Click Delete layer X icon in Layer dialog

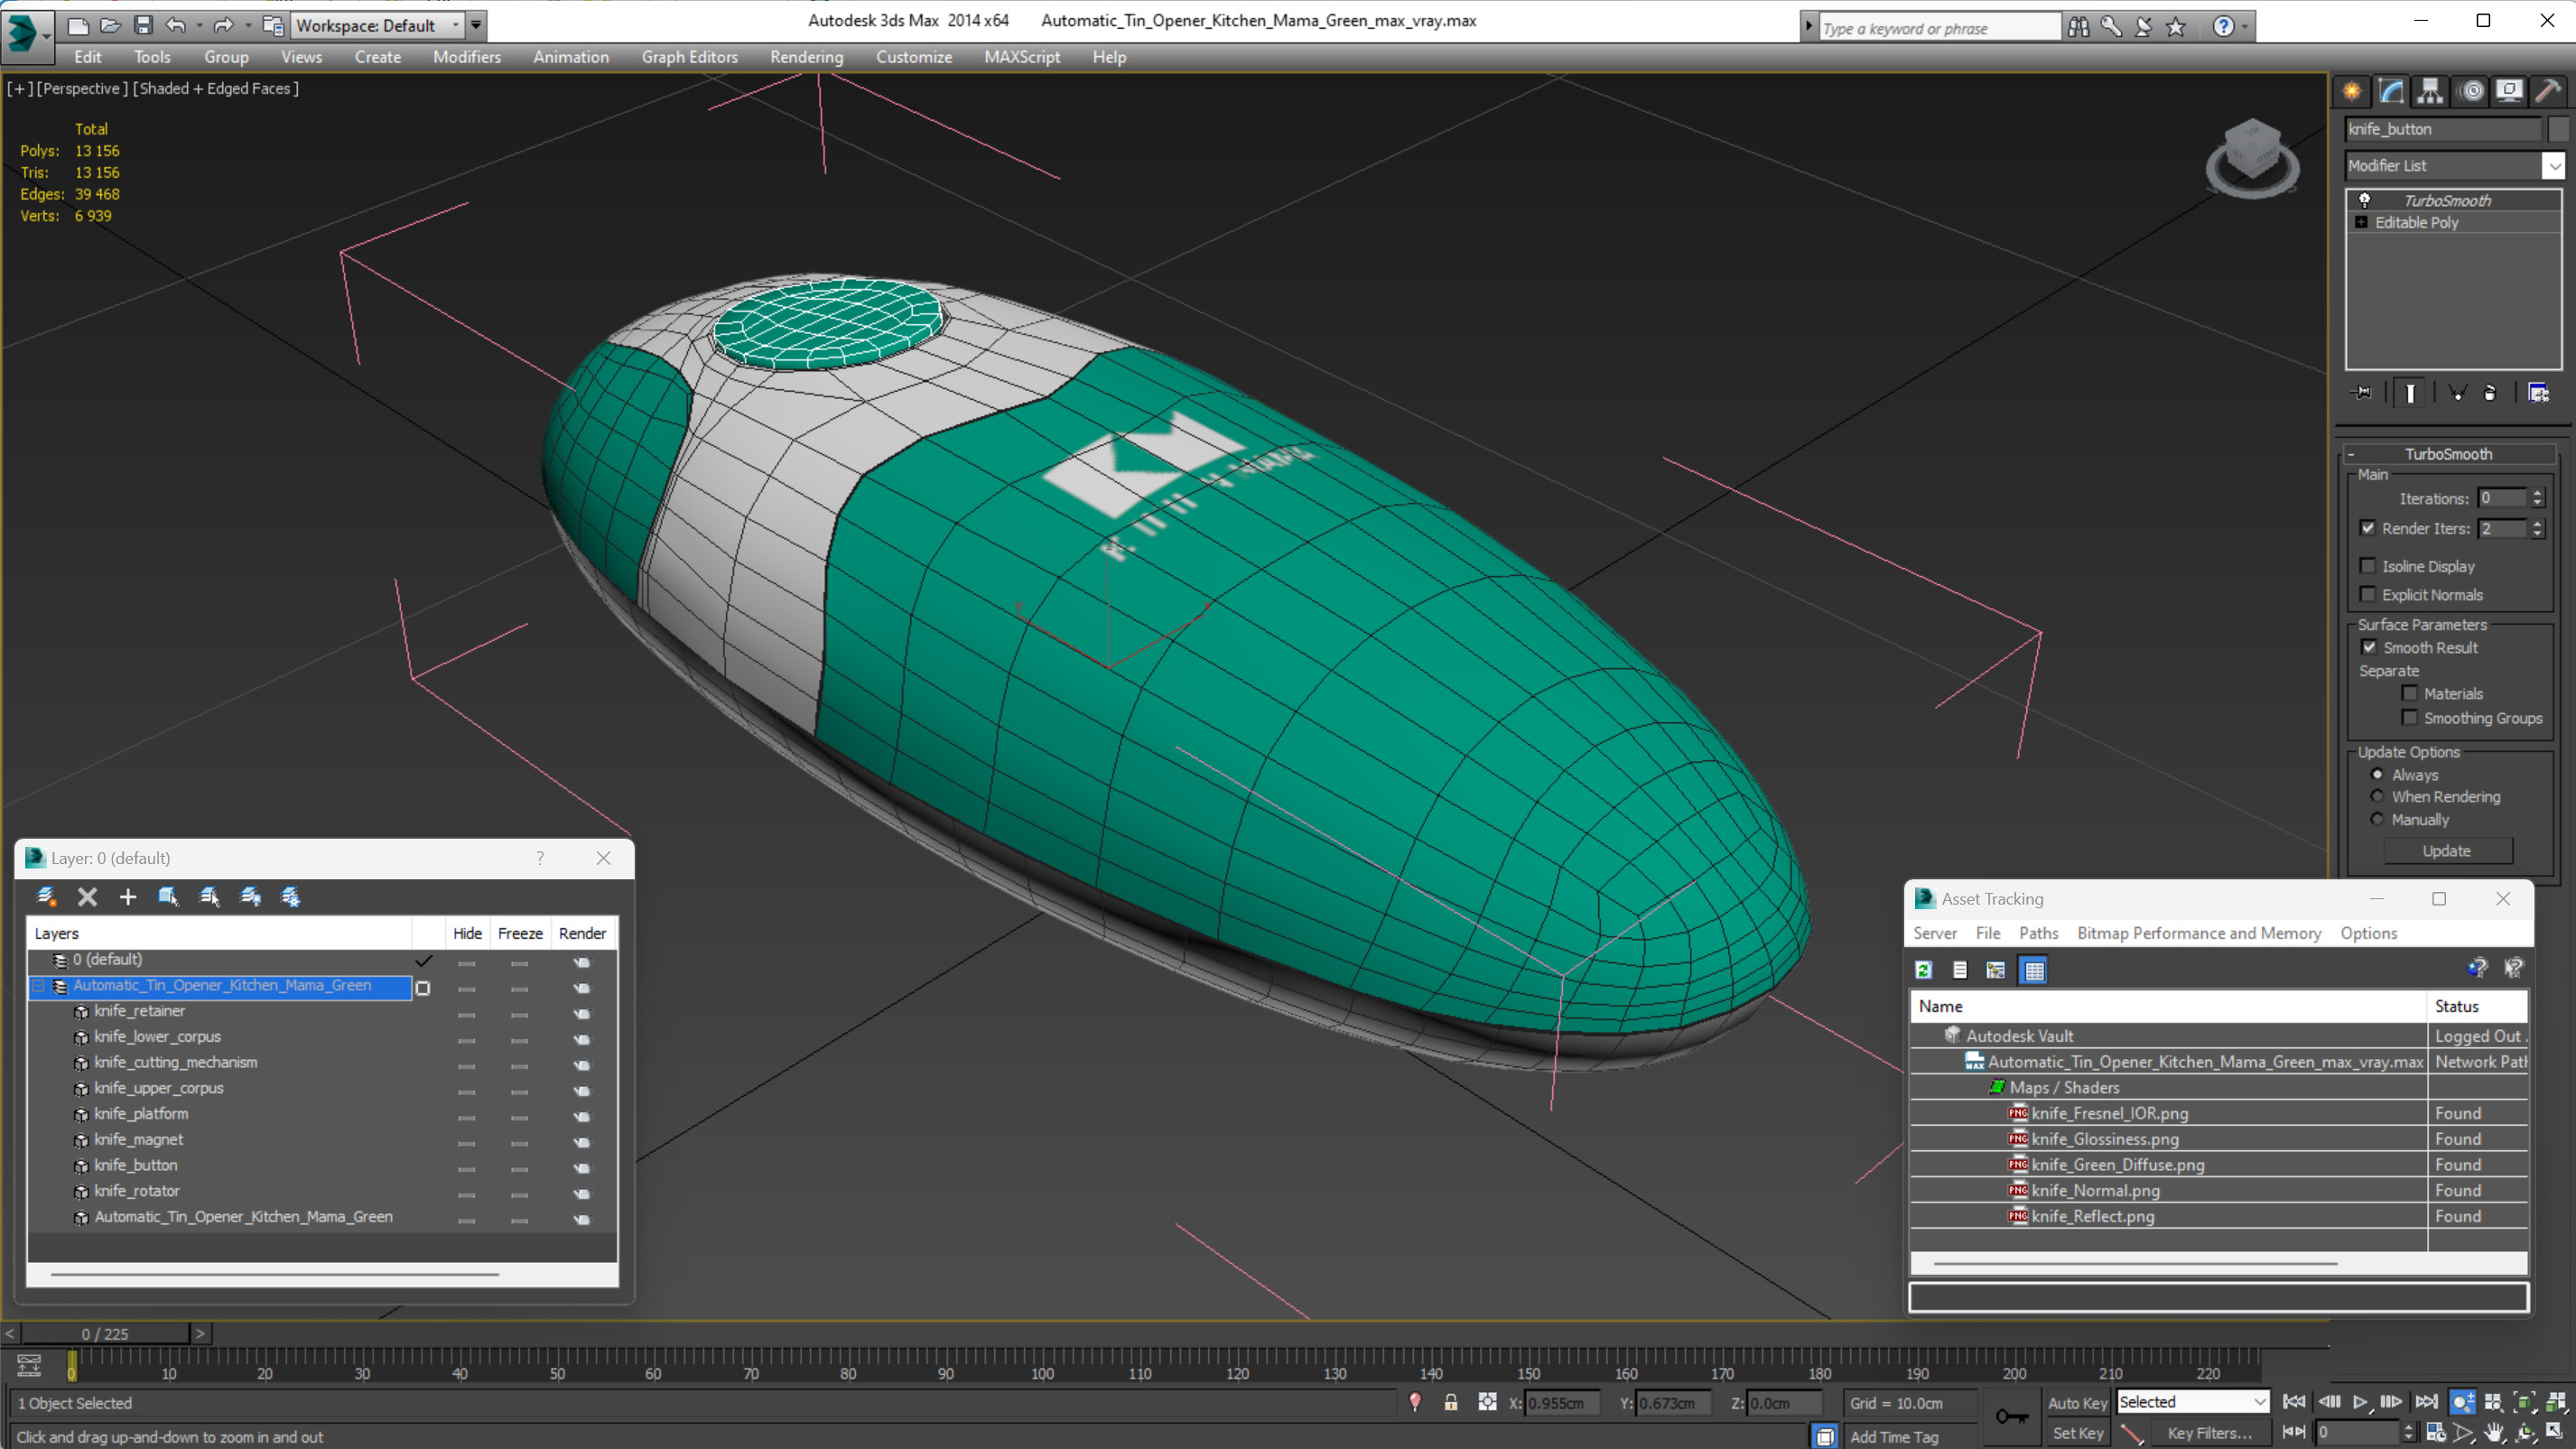tap(87, 897)
